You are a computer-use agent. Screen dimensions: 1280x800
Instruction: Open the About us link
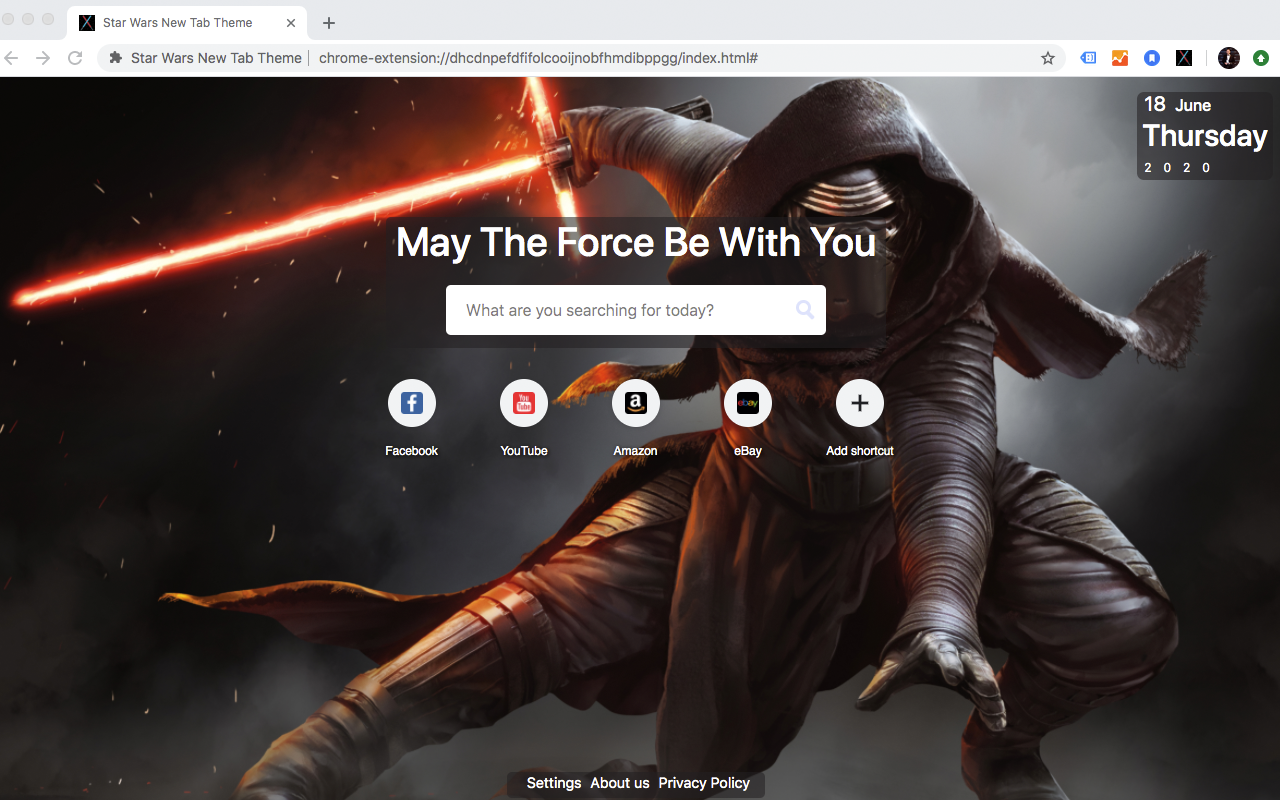tap(620, 783)
